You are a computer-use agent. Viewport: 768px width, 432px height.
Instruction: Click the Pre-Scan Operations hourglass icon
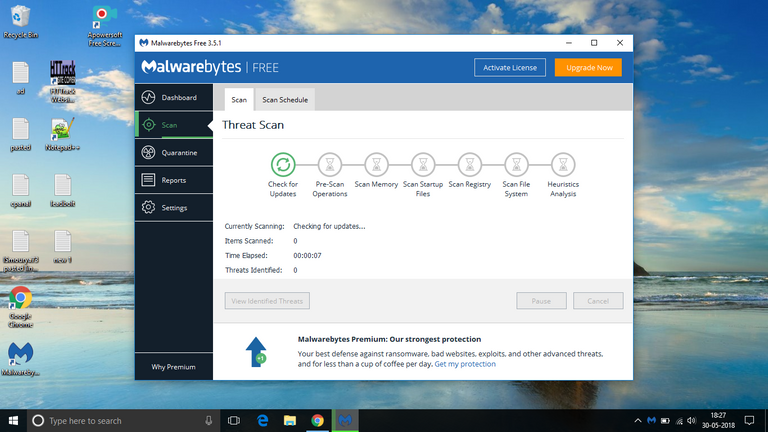[330, 165]
